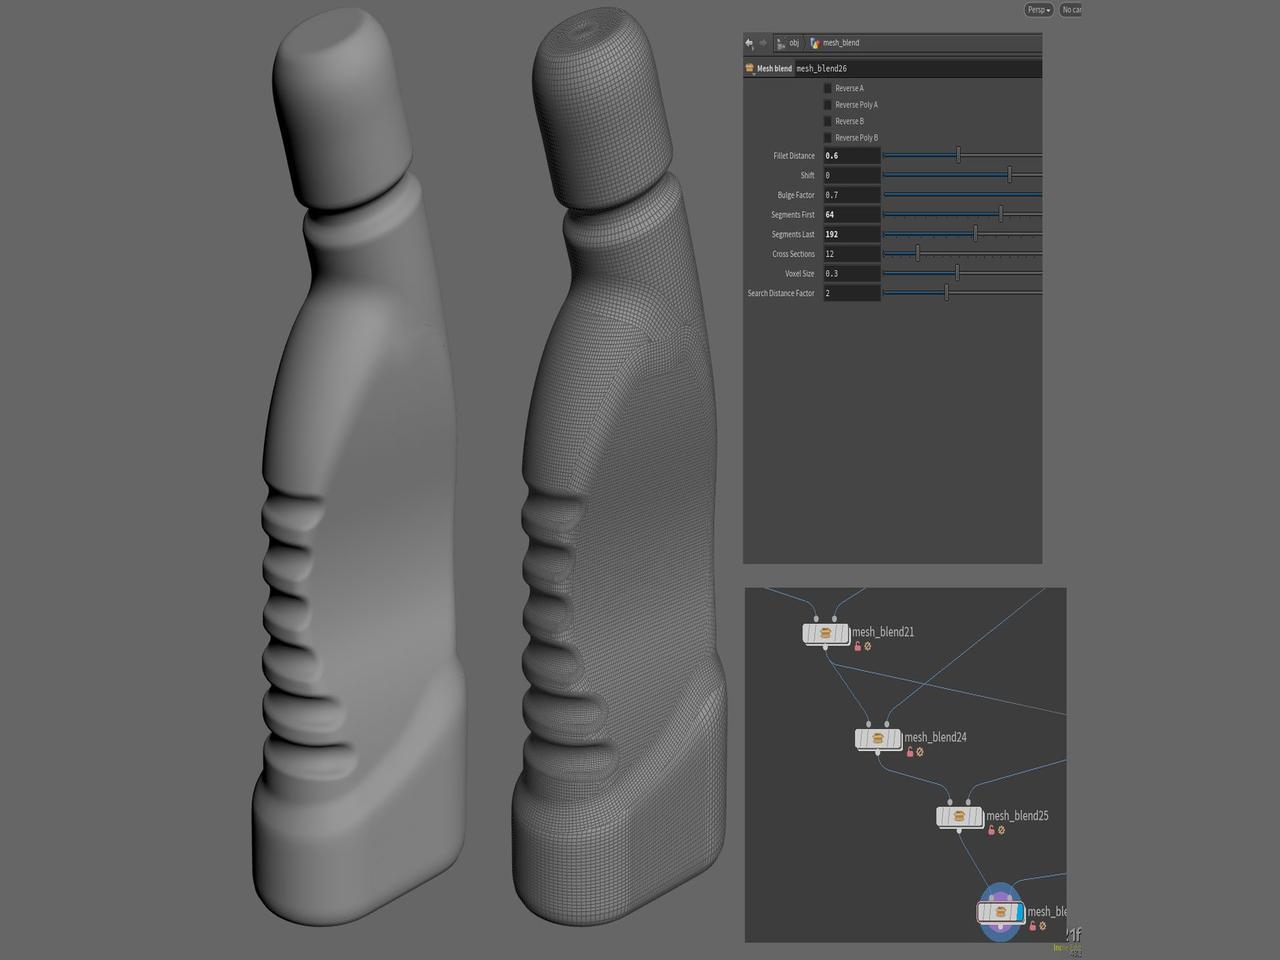Click the Mesh blend operator icon in parameter header
This screenshot has width=1280, height=960.
tap(749, 67)
